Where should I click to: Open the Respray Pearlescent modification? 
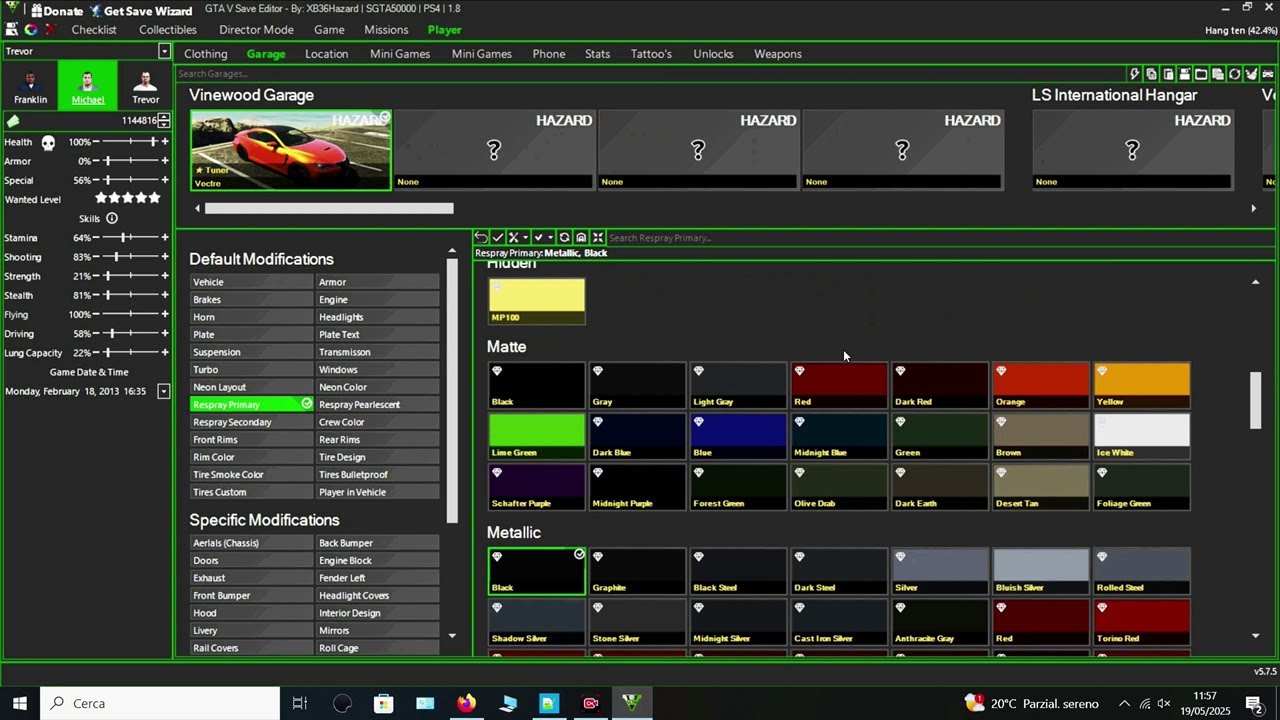click(x=378, y=404)
